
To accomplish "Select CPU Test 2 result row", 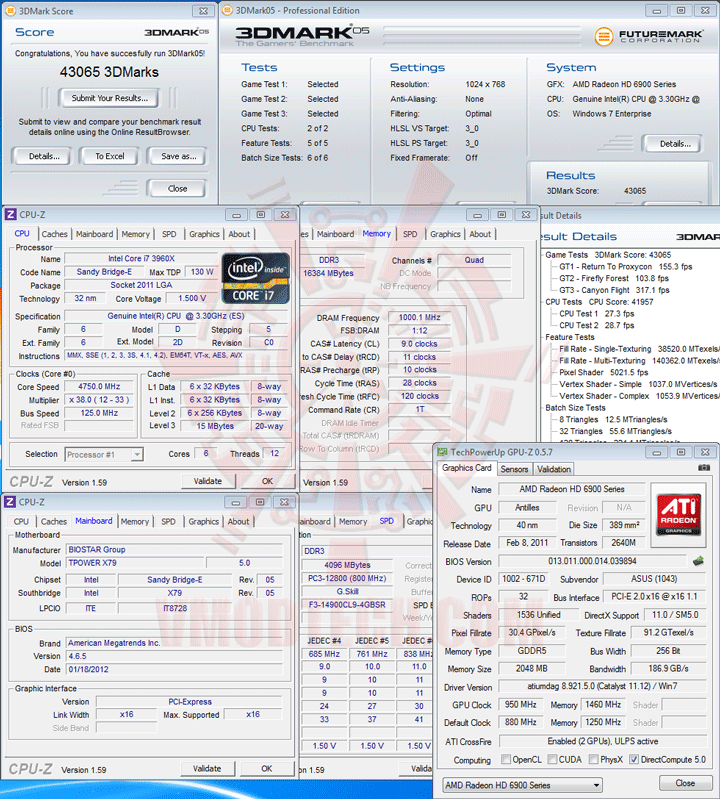I will coord(596,325).
